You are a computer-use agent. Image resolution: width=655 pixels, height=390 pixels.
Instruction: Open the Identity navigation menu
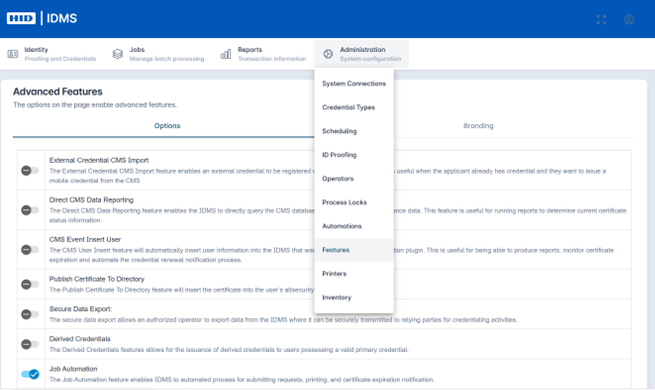coord(52,54)
